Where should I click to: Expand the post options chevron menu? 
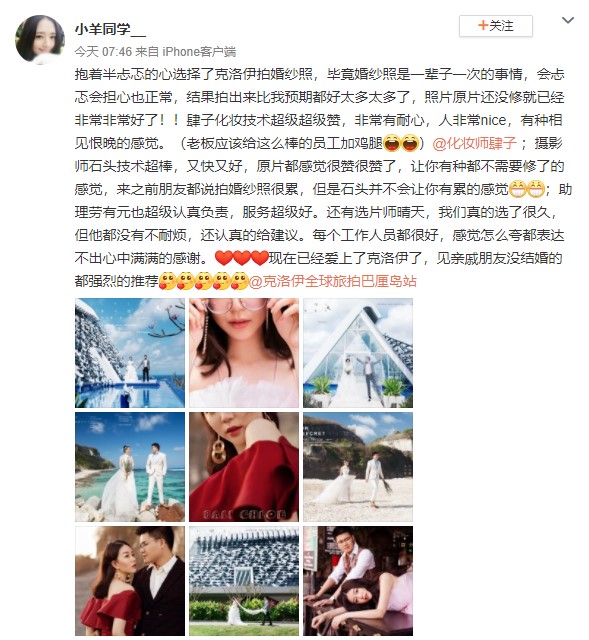(568, 20)
